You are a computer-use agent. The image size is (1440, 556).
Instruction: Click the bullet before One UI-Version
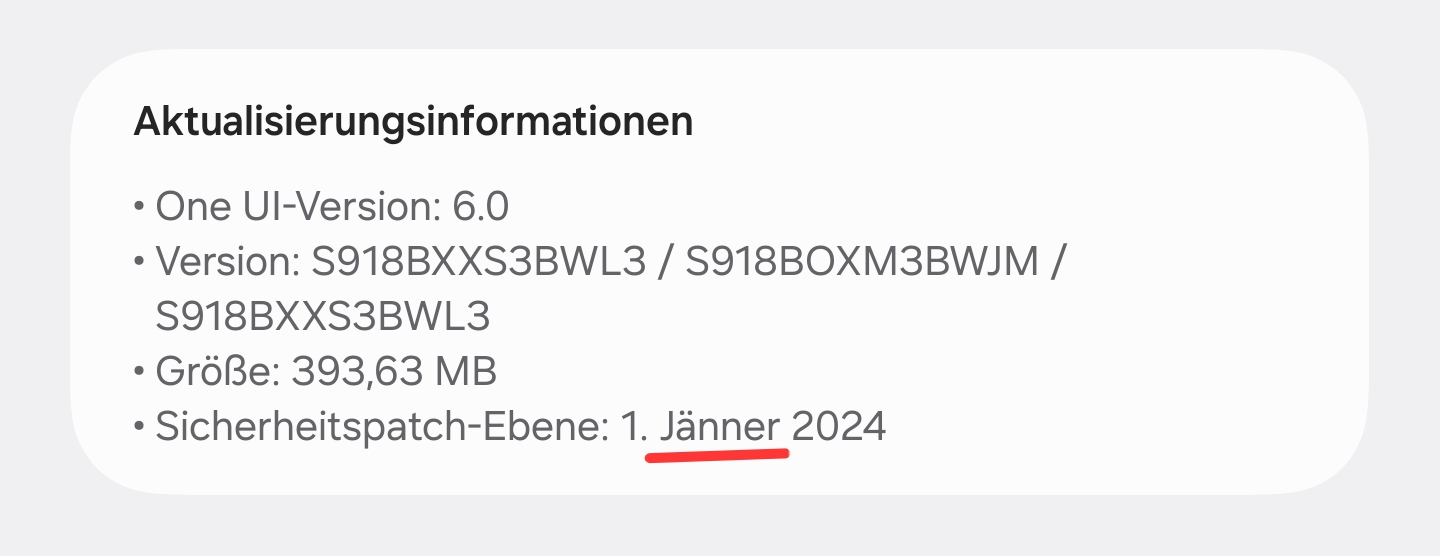point(139,209)
